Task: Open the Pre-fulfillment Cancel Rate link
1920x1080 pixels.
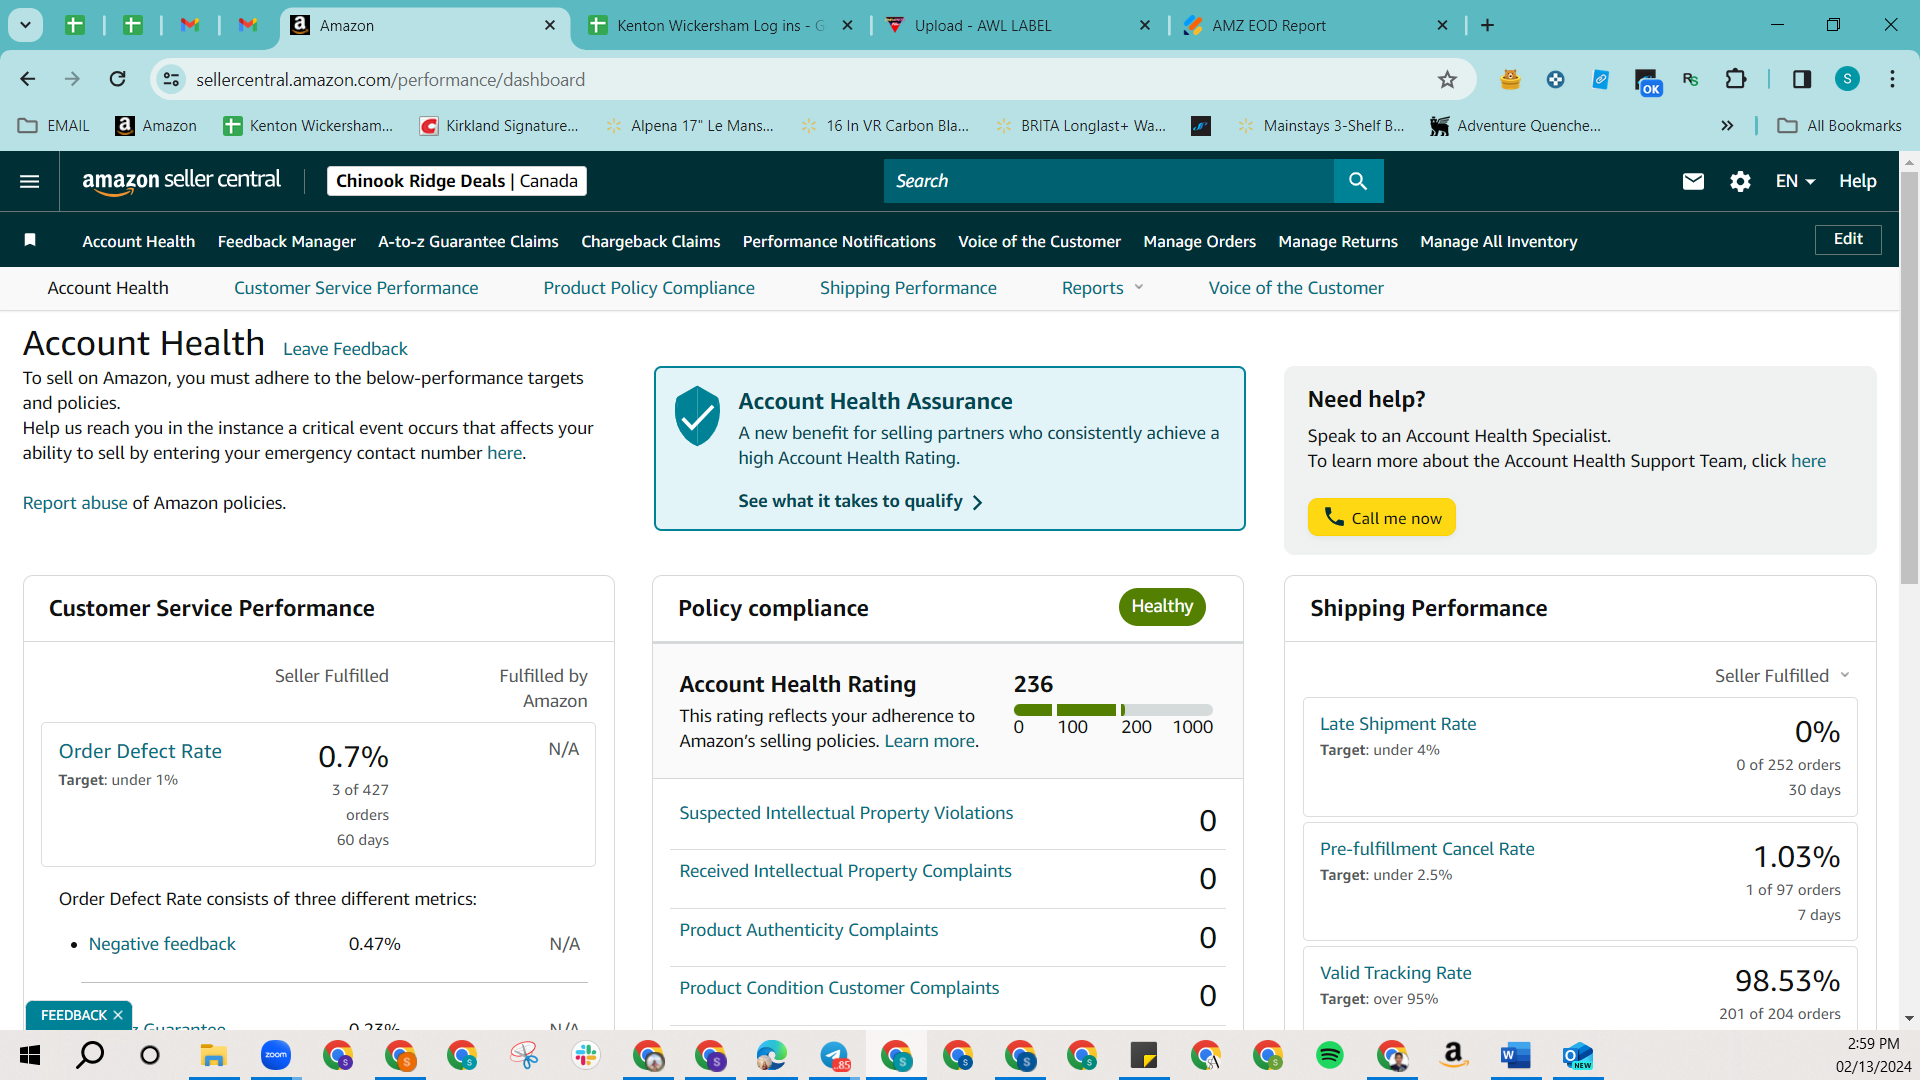Action: click(x=1427, y=849)
